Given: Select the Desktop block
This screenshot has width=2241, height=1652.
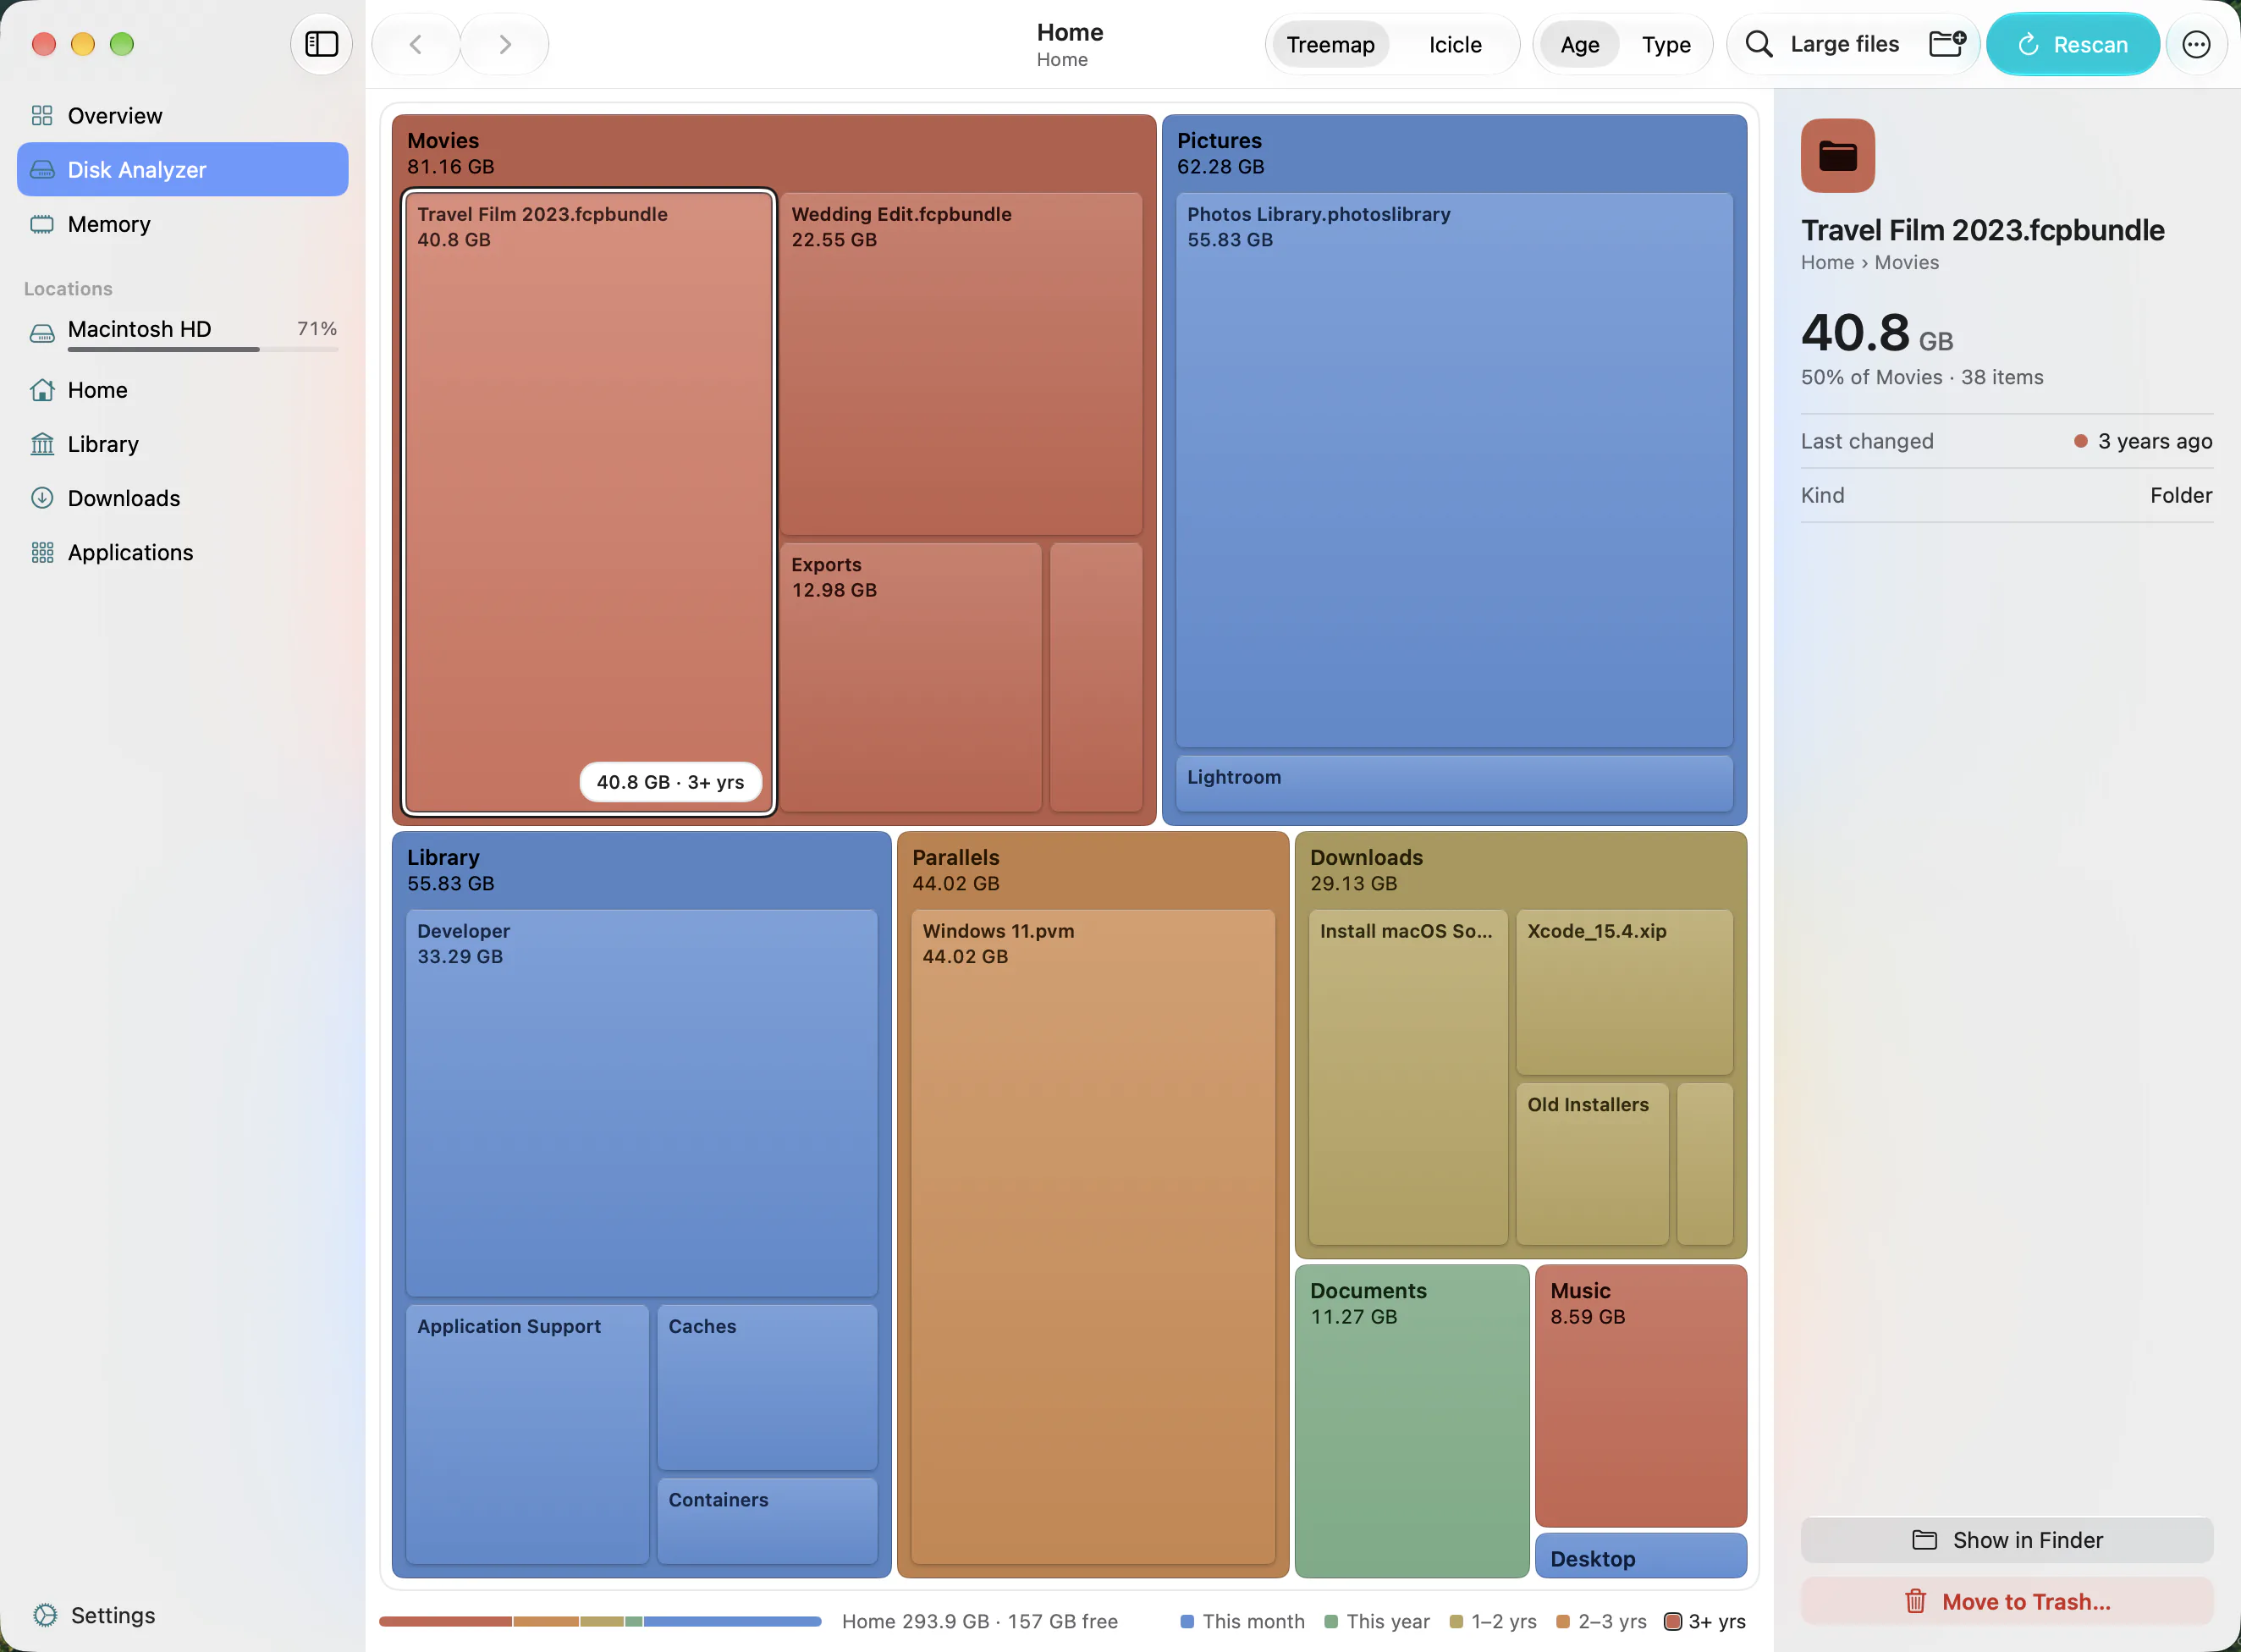Looking at the screenshot, I should (x=1640, y=1556).
